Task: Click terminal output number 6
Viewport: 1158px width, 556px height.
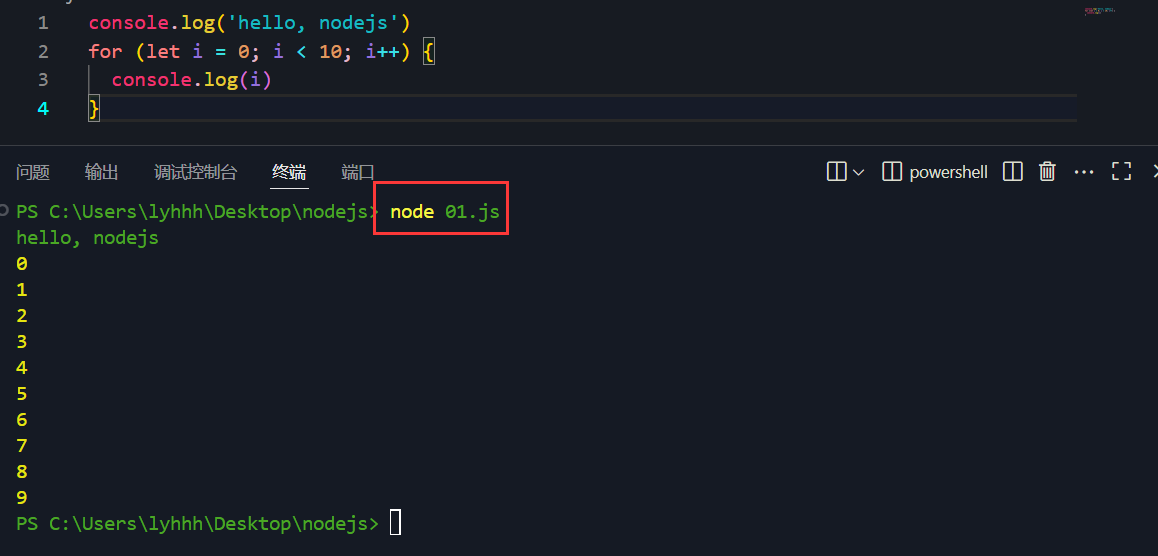Action: (x=21, y=420)
